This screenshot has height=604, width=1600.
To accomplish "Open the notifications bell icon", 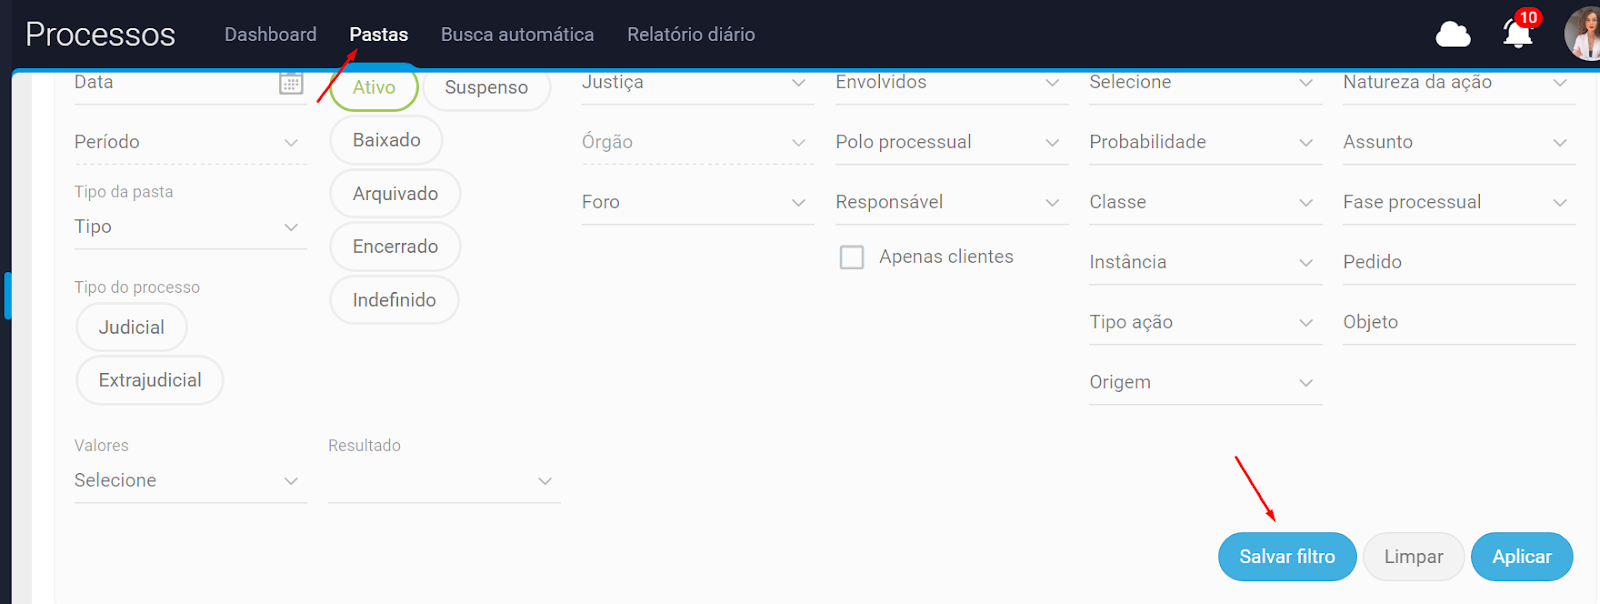I will 1517,34.
